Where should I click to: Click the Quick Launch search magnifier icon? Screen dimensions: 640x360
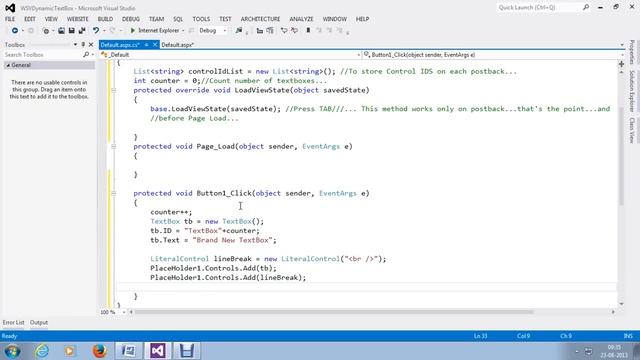586,7
